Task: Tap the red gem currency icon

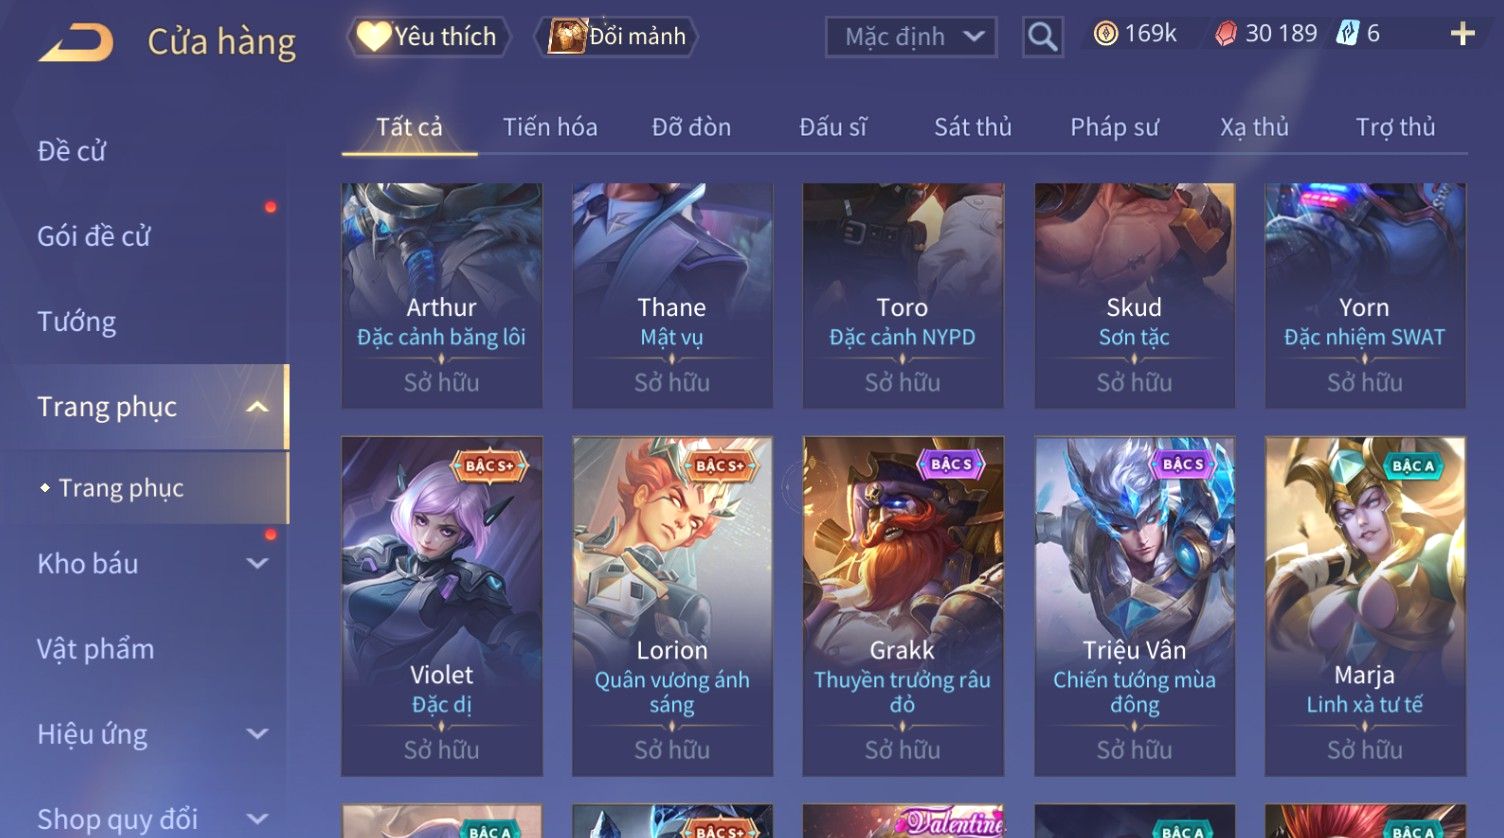Action: [1225, 34]
